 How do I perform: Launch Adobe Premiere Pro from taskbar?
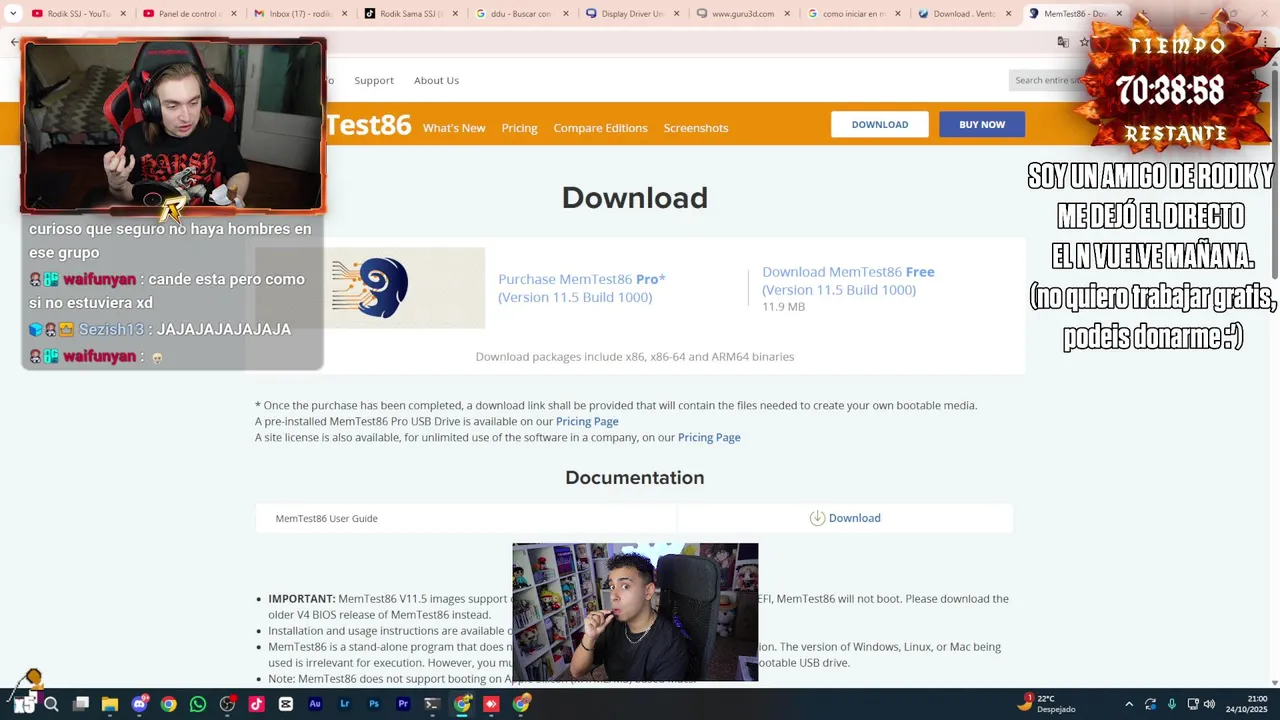403,704
